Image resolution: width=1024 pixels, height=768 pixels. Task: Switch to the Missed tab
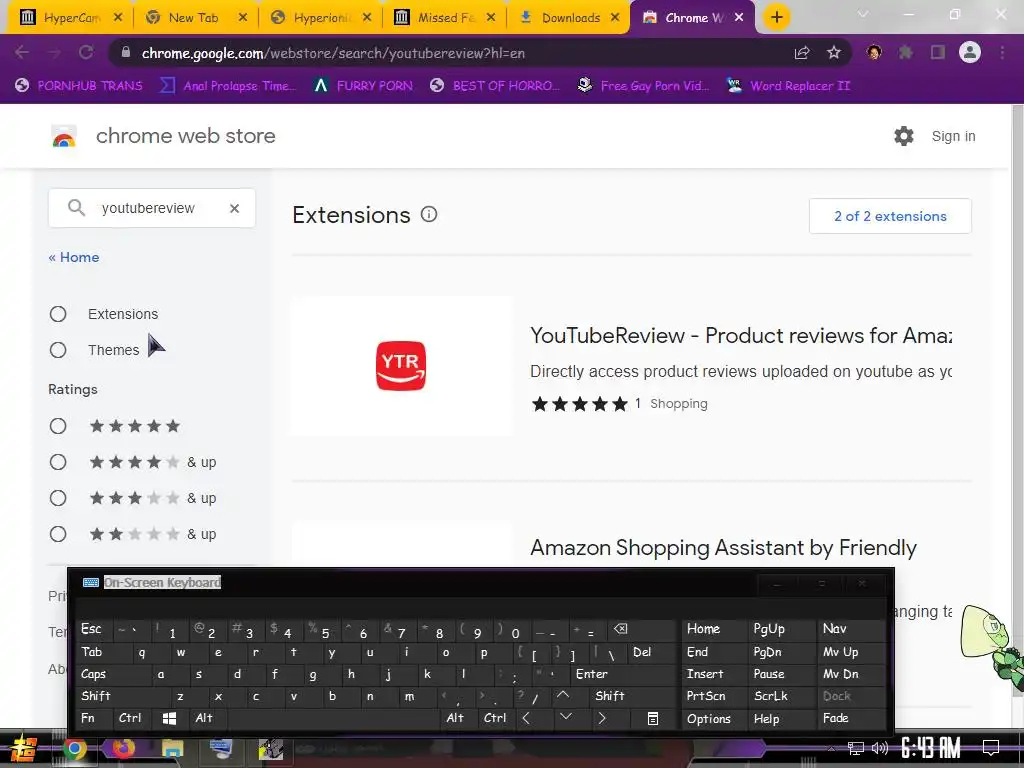coord(443,18)
